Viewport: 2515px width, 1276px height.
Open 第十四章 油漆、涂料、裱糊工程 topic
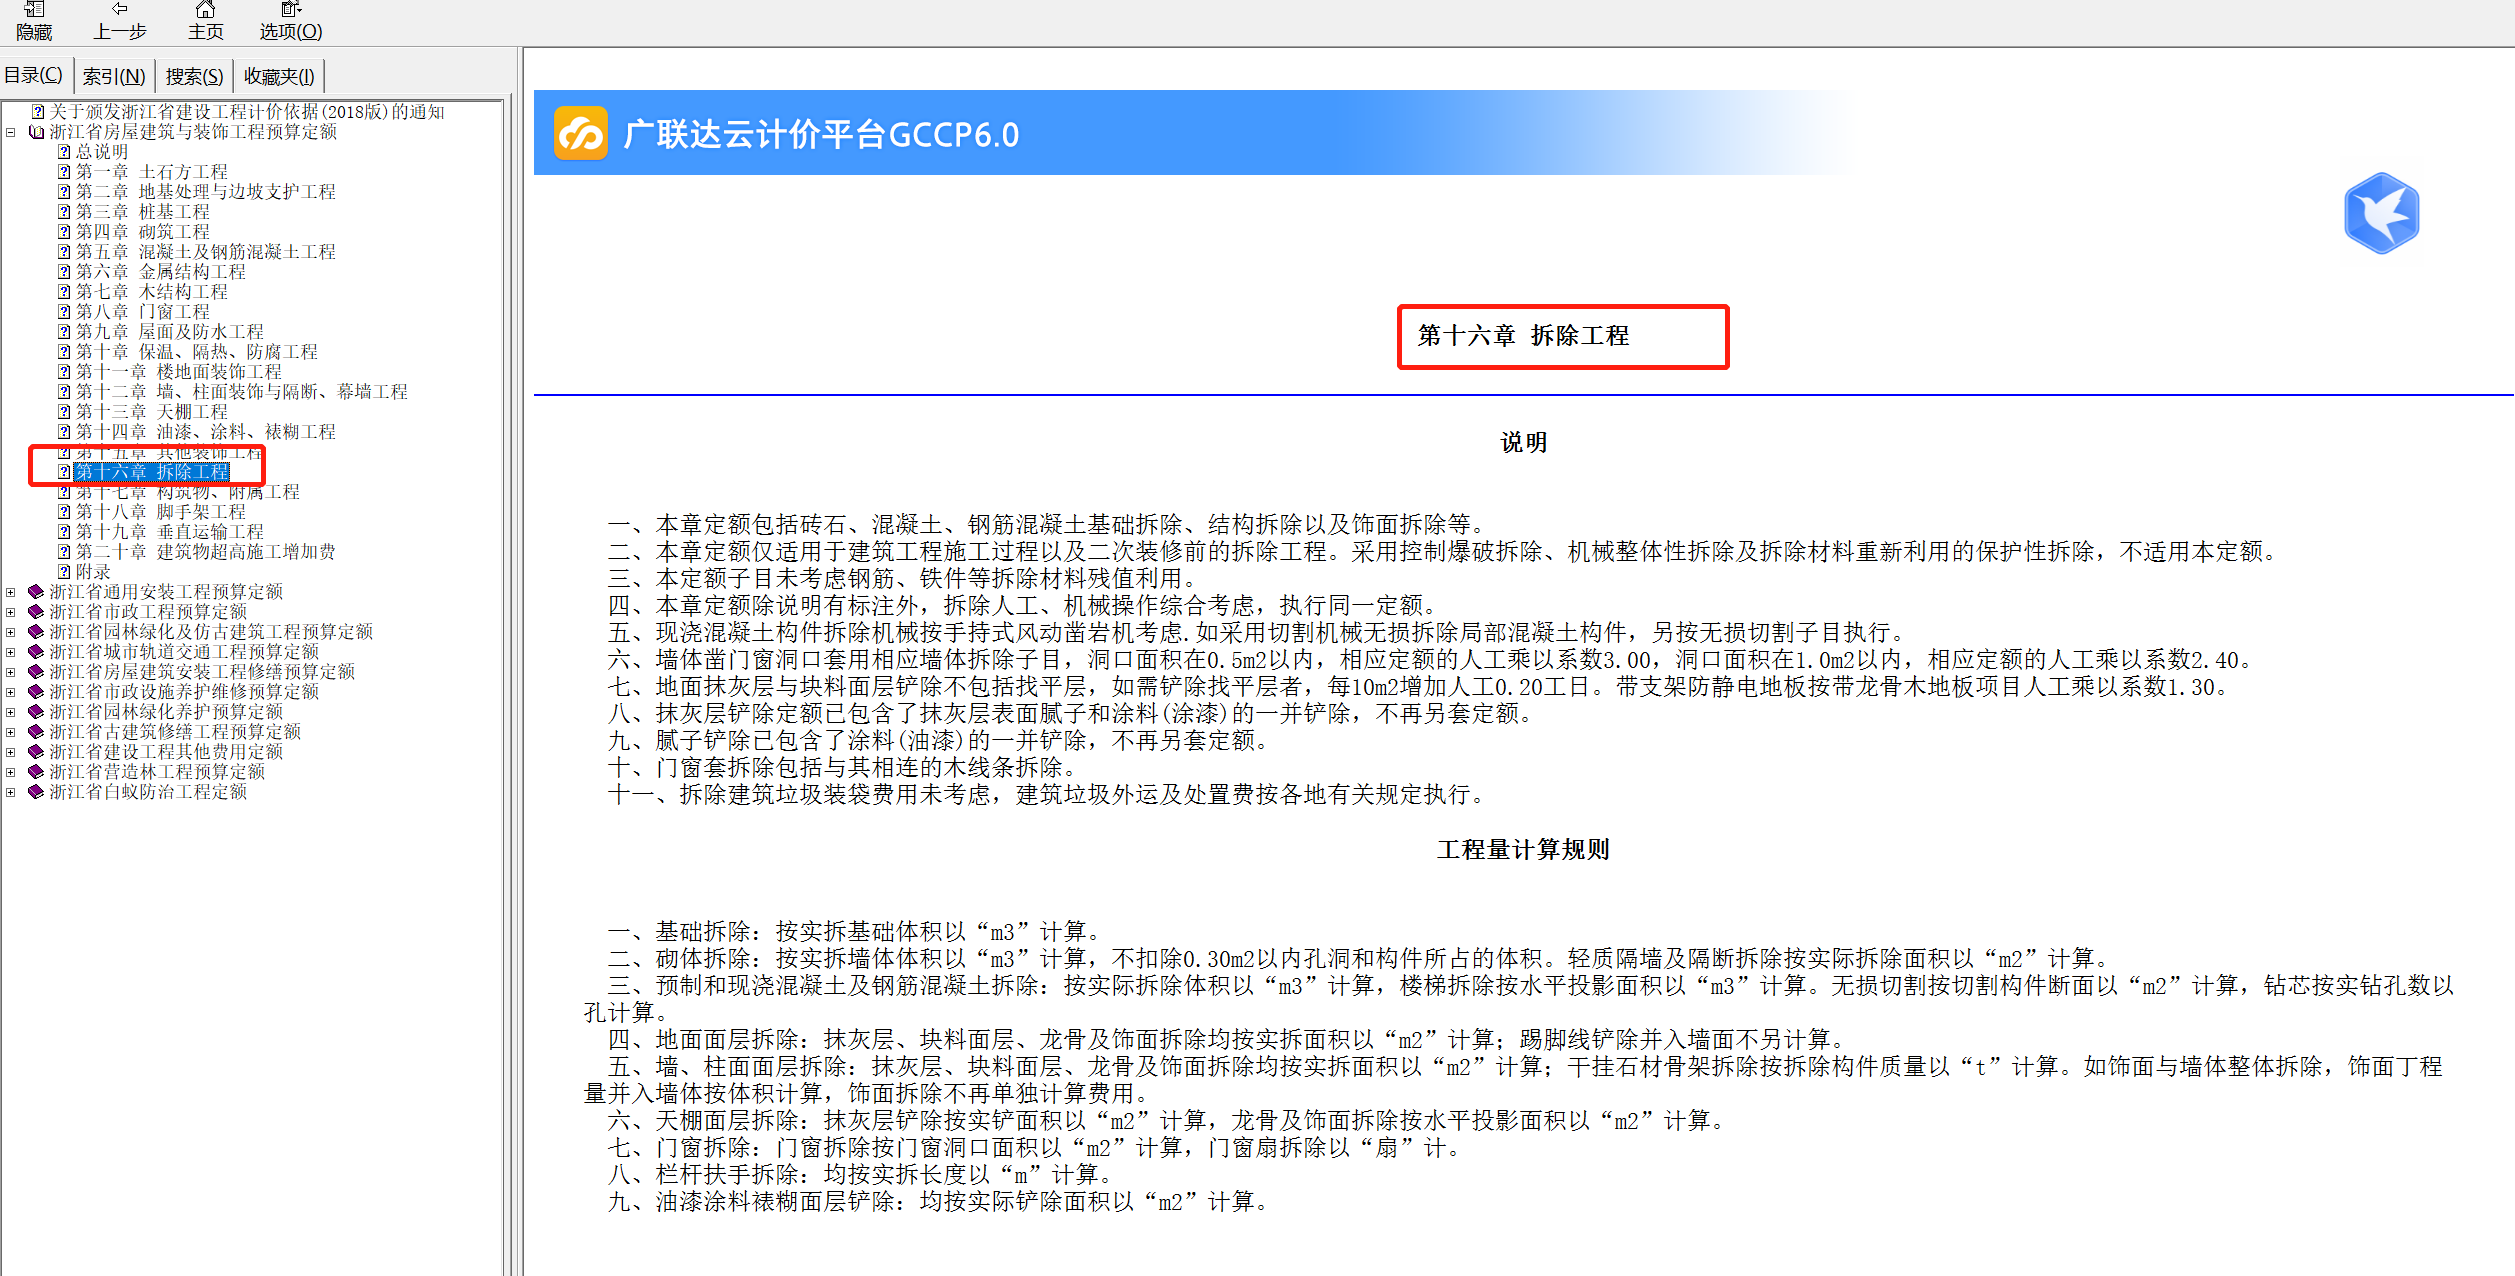click(206, 432)
